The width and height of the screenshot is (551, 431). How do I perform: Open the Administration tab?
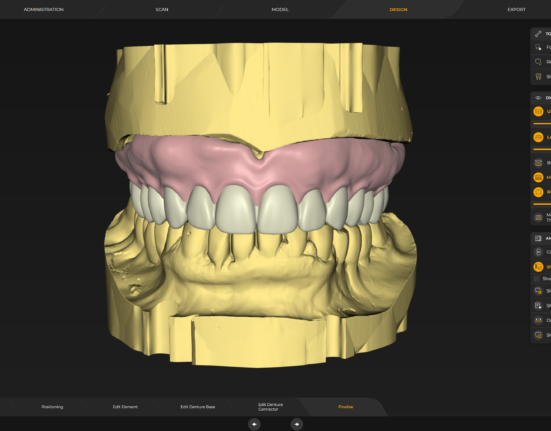tap(44, 9)
